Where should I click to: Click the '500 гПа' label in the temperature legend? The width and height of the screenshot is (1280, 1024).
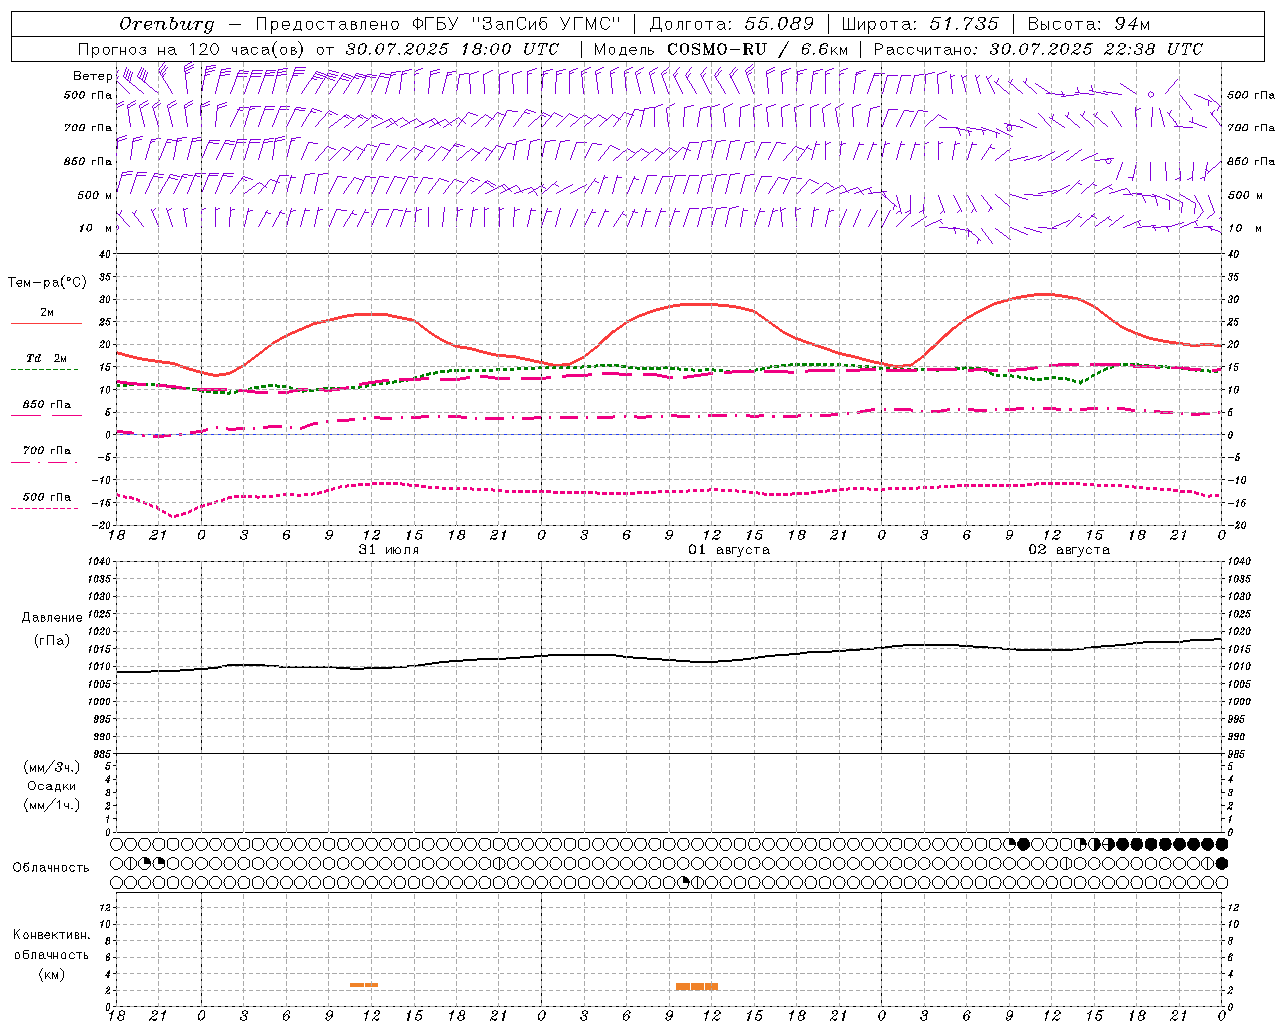[x=47, y=497]
